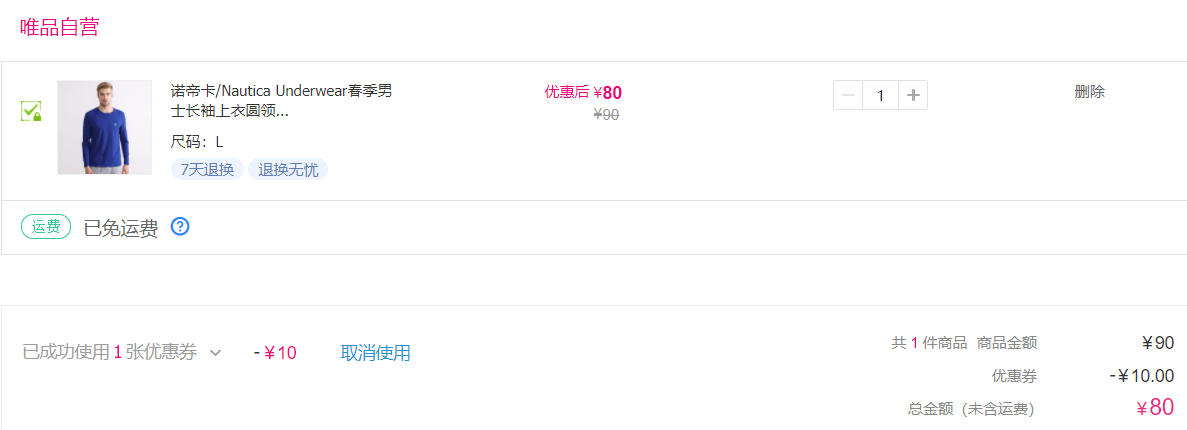The width and height of the screenshot is (1187, 430).
Task: Open the Nautica Underwear product title link
Action: 282,101
